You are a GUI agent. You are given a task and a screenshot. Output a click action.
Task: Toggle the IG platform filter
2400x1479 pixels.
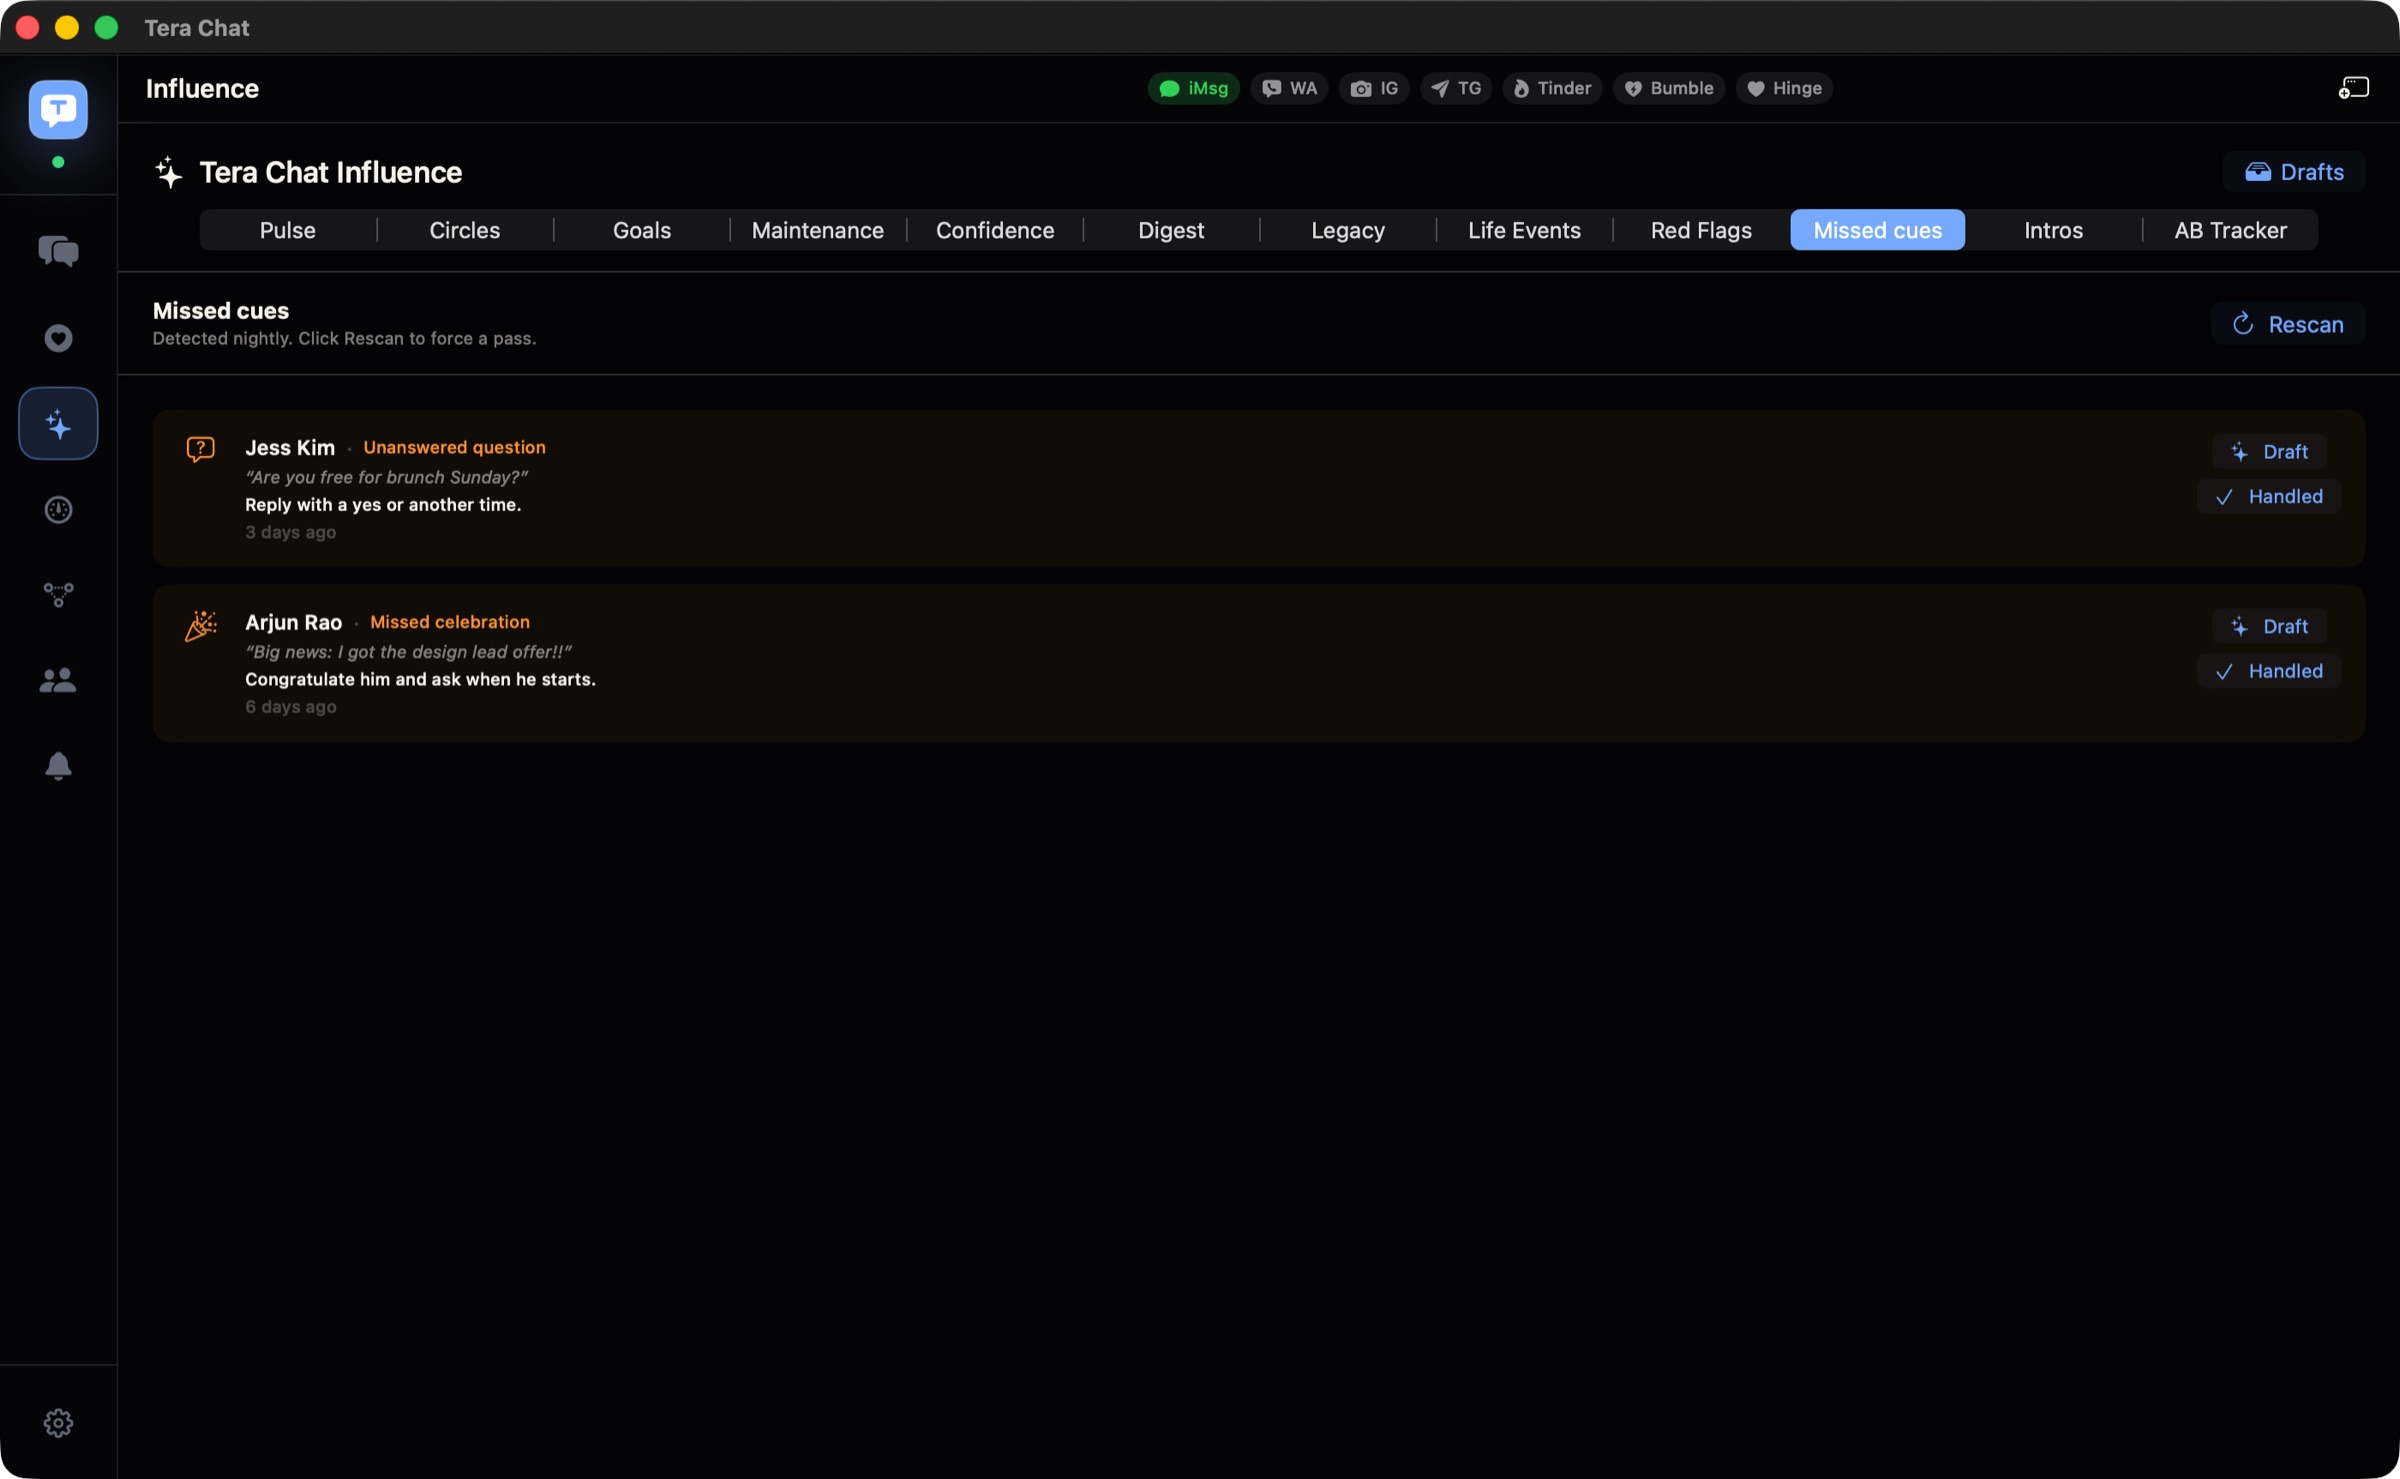(x=1374, y=88)
